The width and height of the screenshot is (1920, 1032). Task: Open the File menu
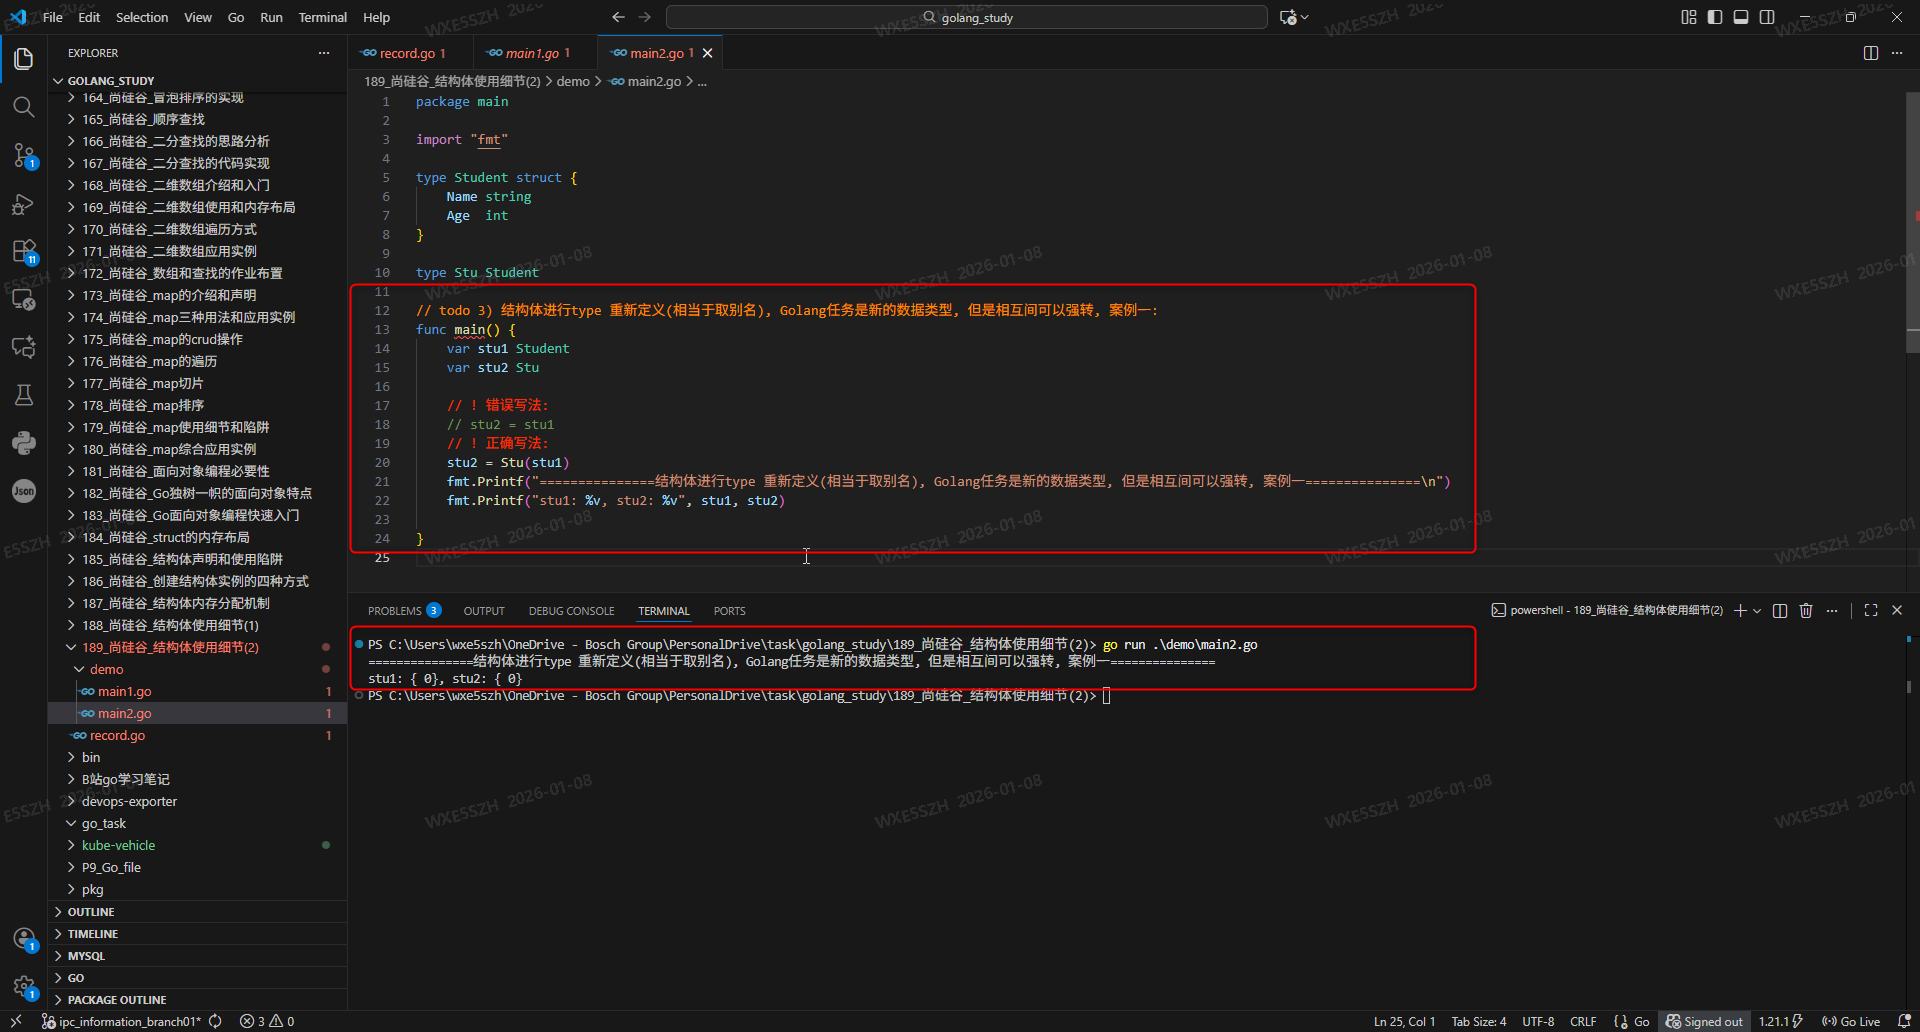tap(53, 17)
